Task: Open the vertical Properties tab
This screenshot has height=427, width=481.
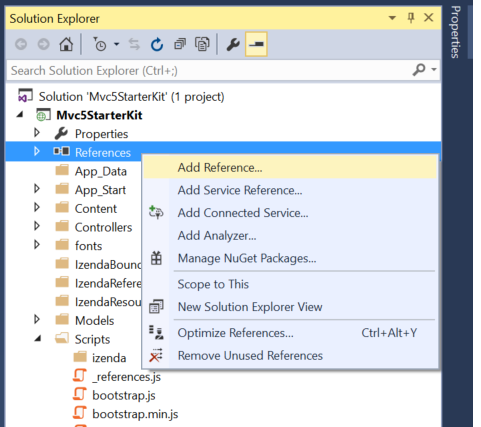Action: coord(455,32)
